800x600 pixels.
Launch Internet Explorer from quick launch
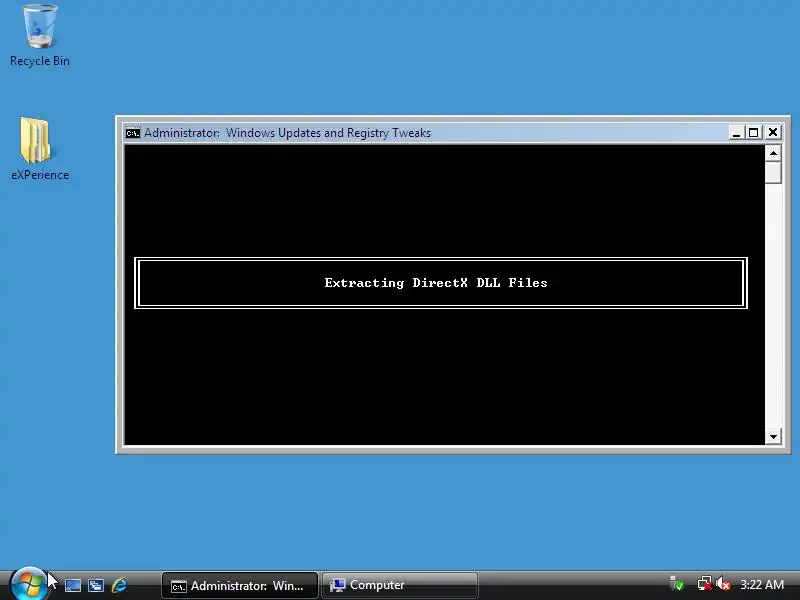119,585
